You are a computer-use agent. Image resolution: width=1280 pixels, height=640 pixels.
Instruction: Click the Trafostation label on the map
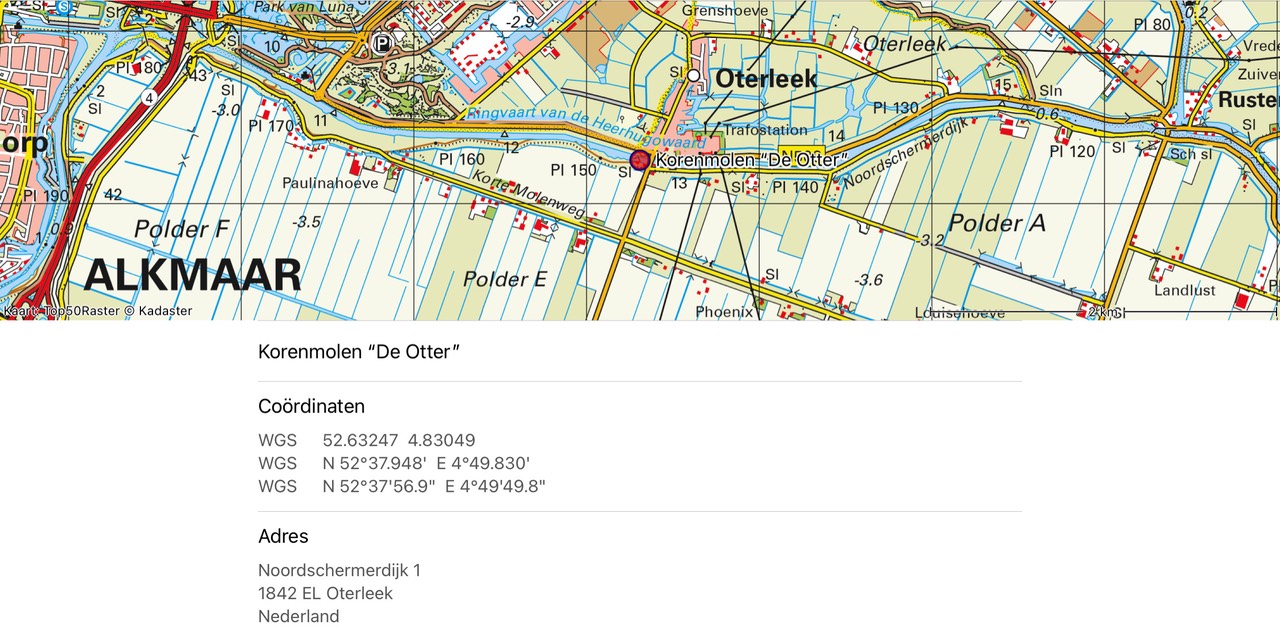(764, 130)
